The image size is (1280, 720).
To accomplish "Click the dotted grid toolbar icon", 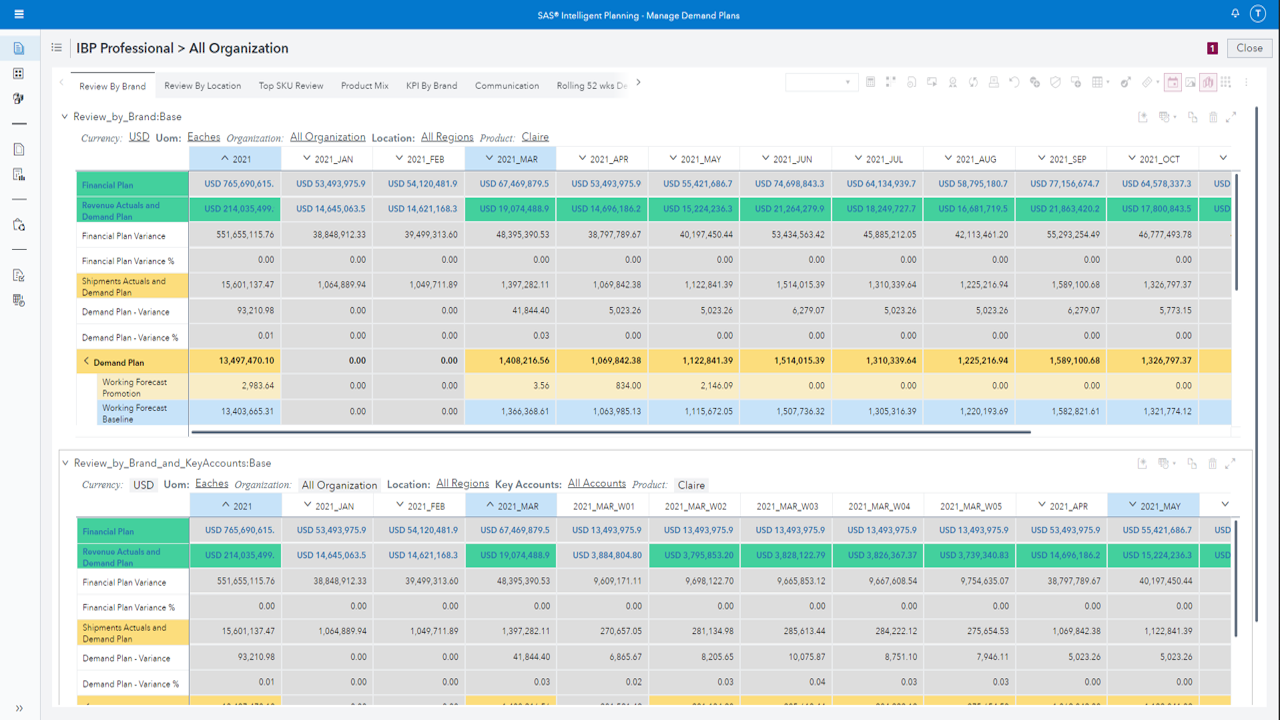I will point(1225,83).
